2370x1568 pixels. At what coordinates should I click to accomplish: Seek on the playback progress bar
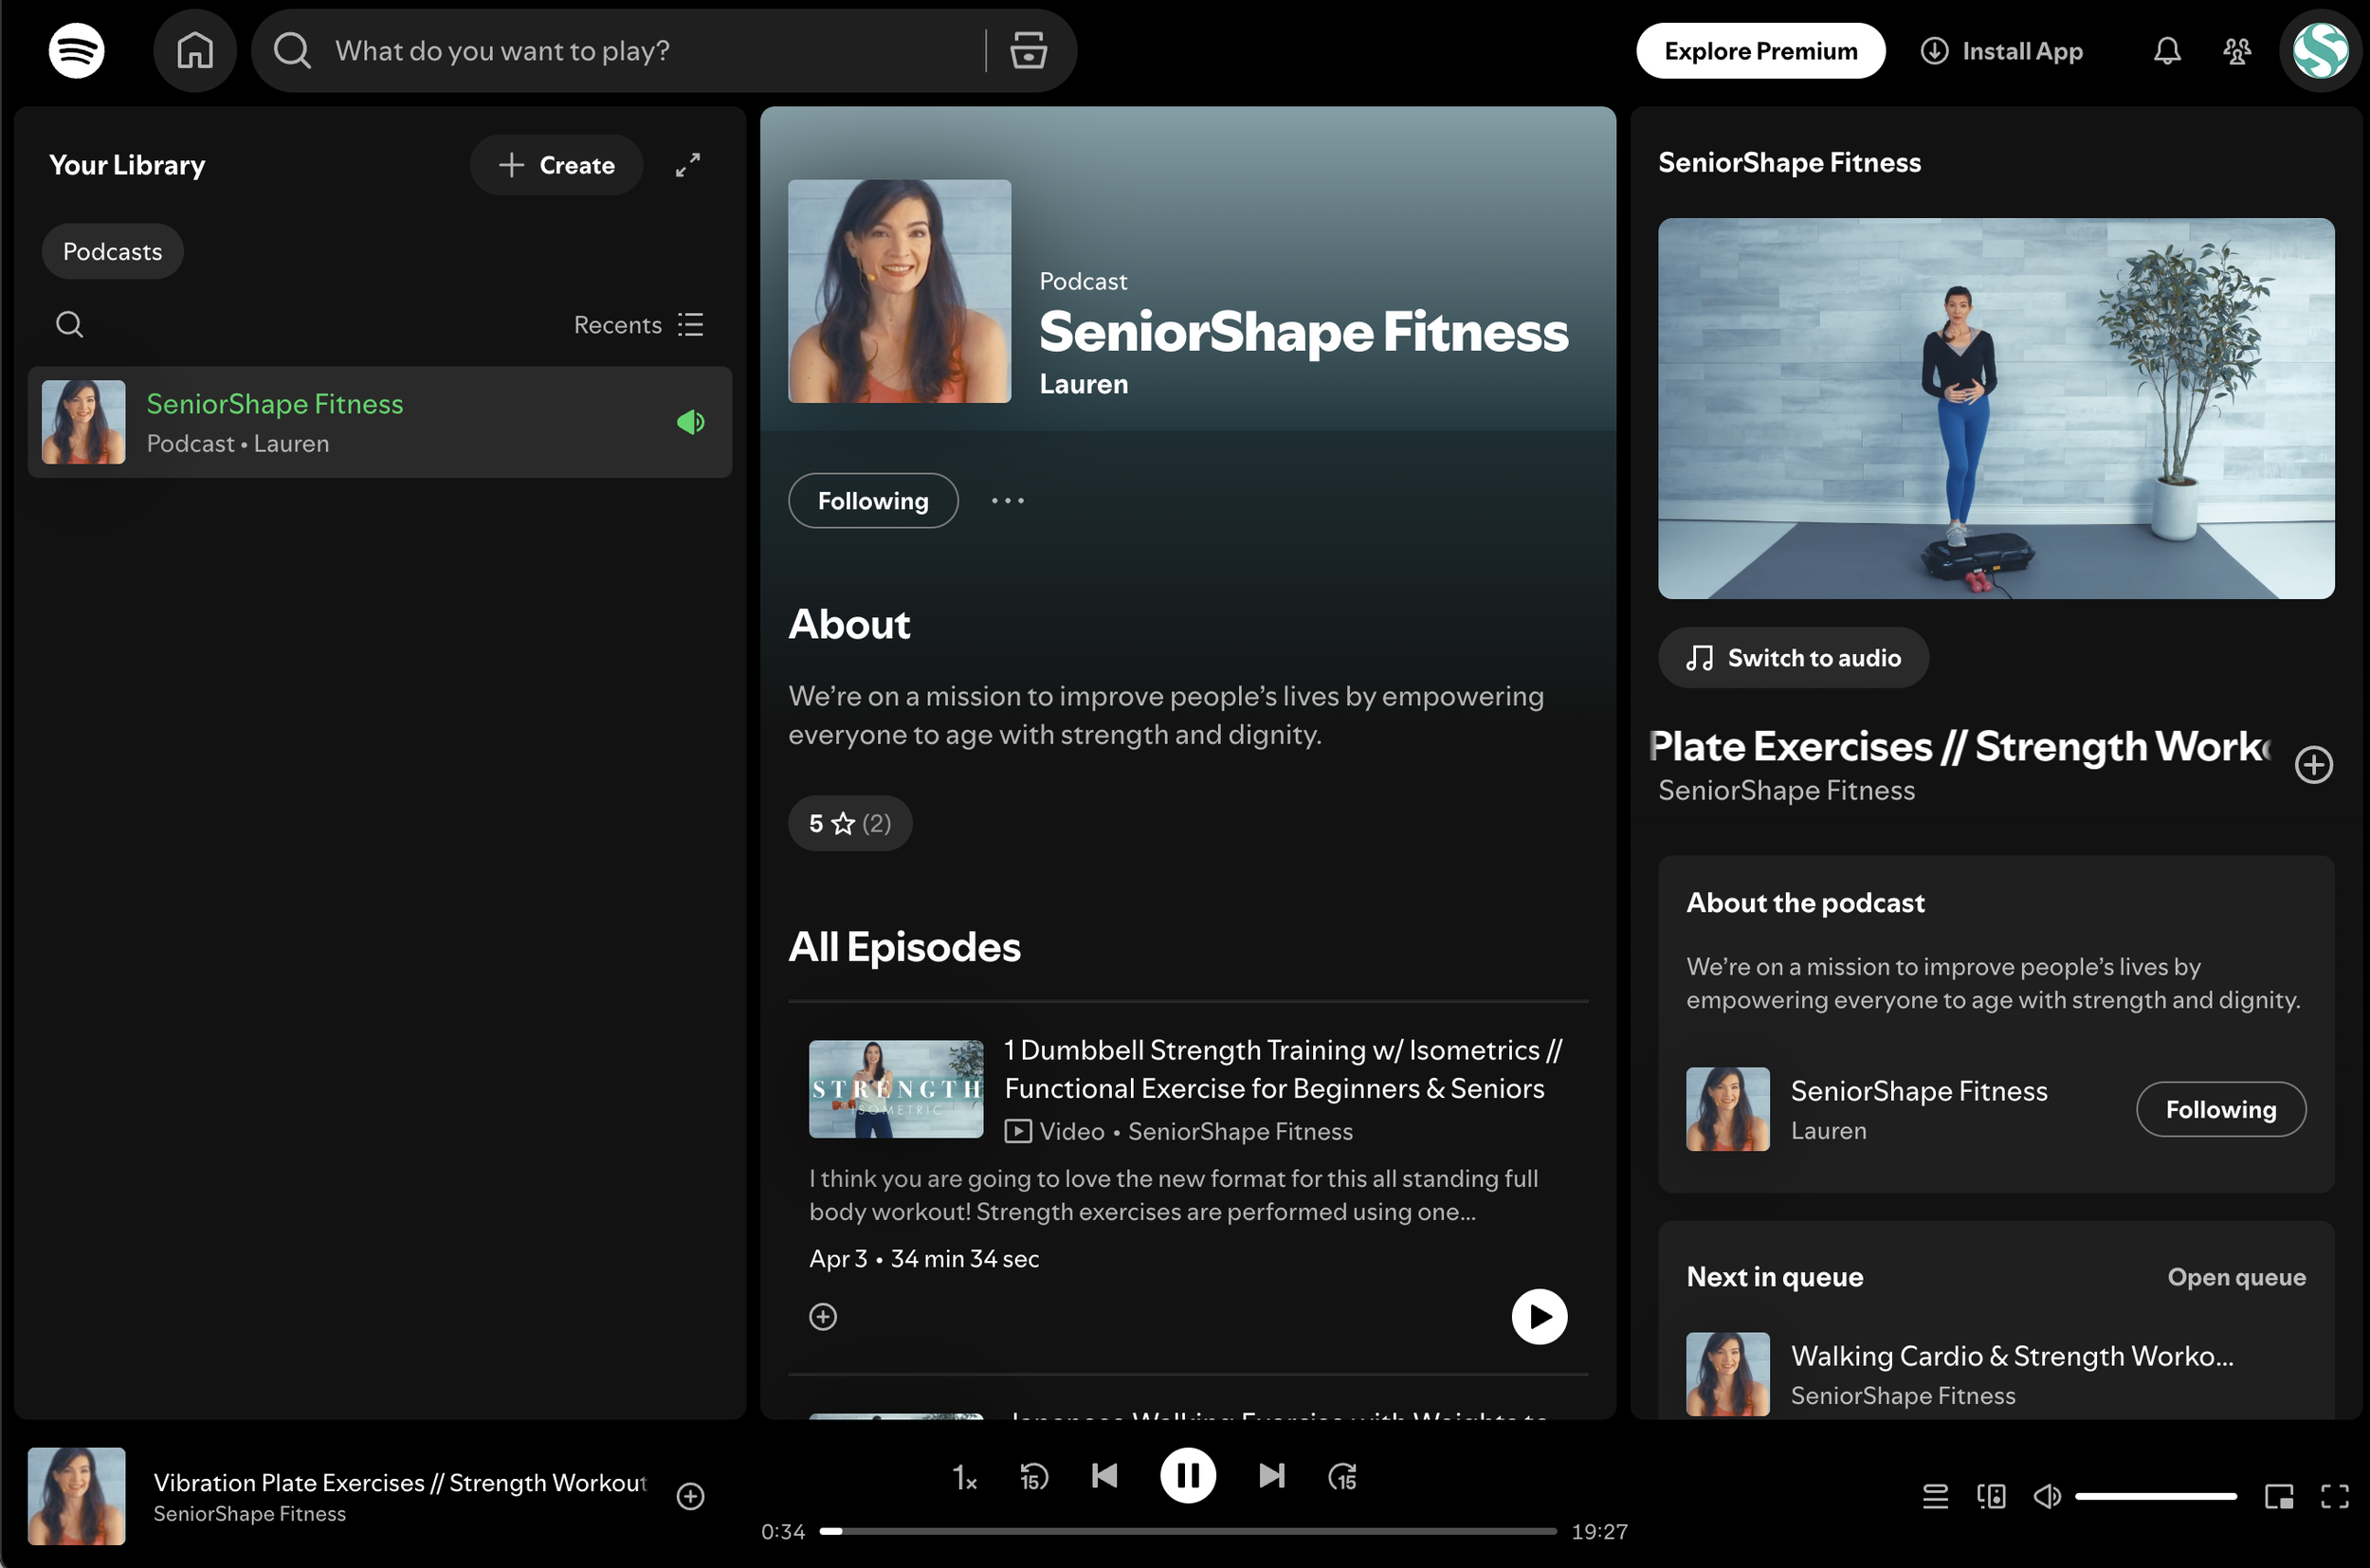1188,1531
